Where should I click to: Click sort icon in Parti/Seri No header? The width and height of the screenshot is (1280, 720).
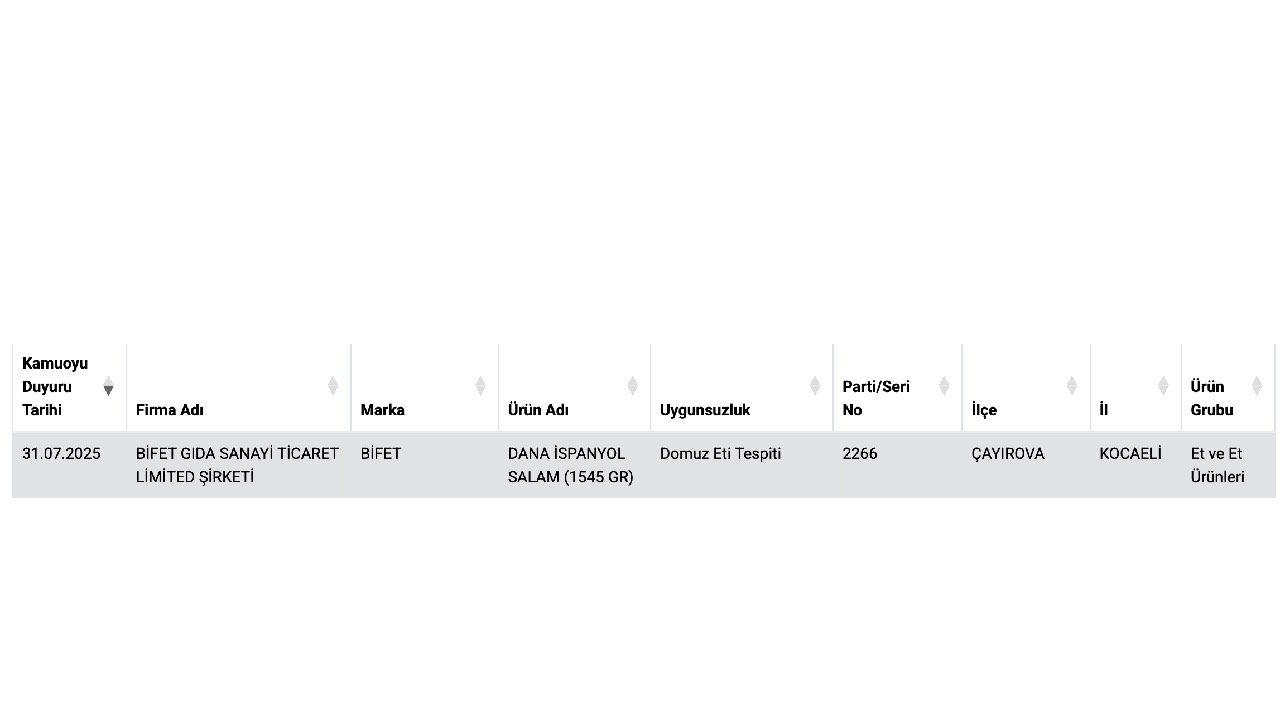point(944,386)
